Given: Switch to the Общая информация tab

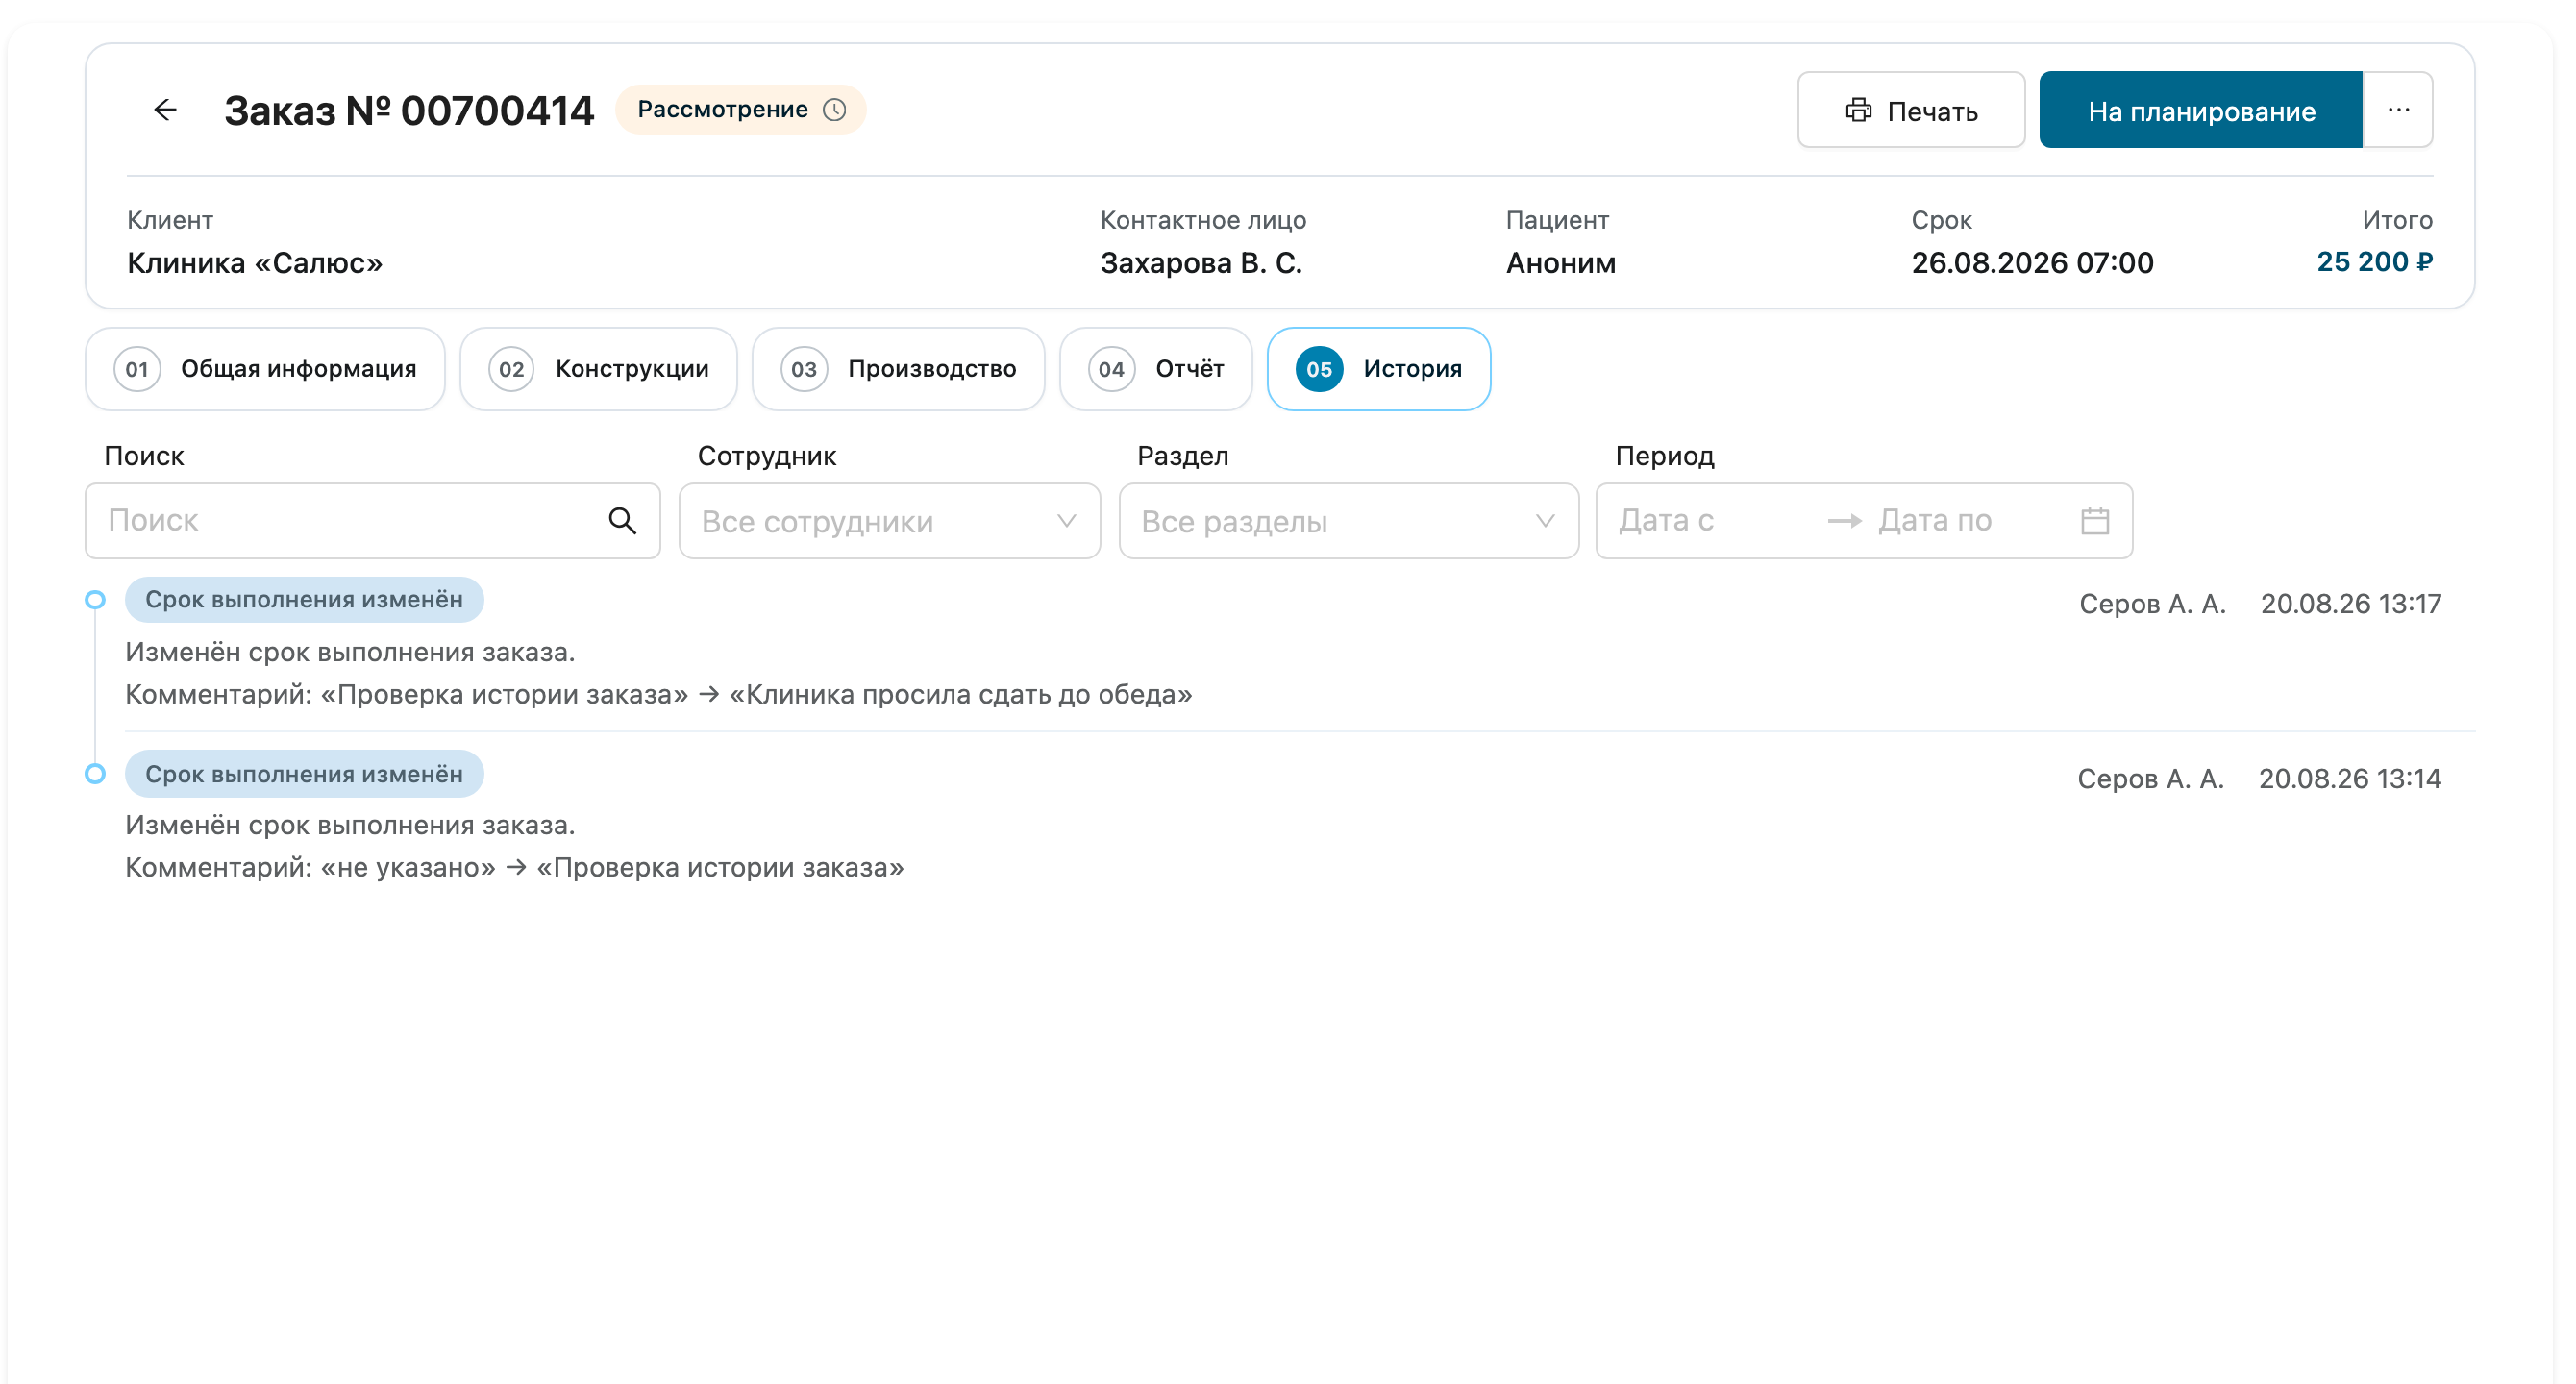Looking at the screenshot, I should coord(265,369).
